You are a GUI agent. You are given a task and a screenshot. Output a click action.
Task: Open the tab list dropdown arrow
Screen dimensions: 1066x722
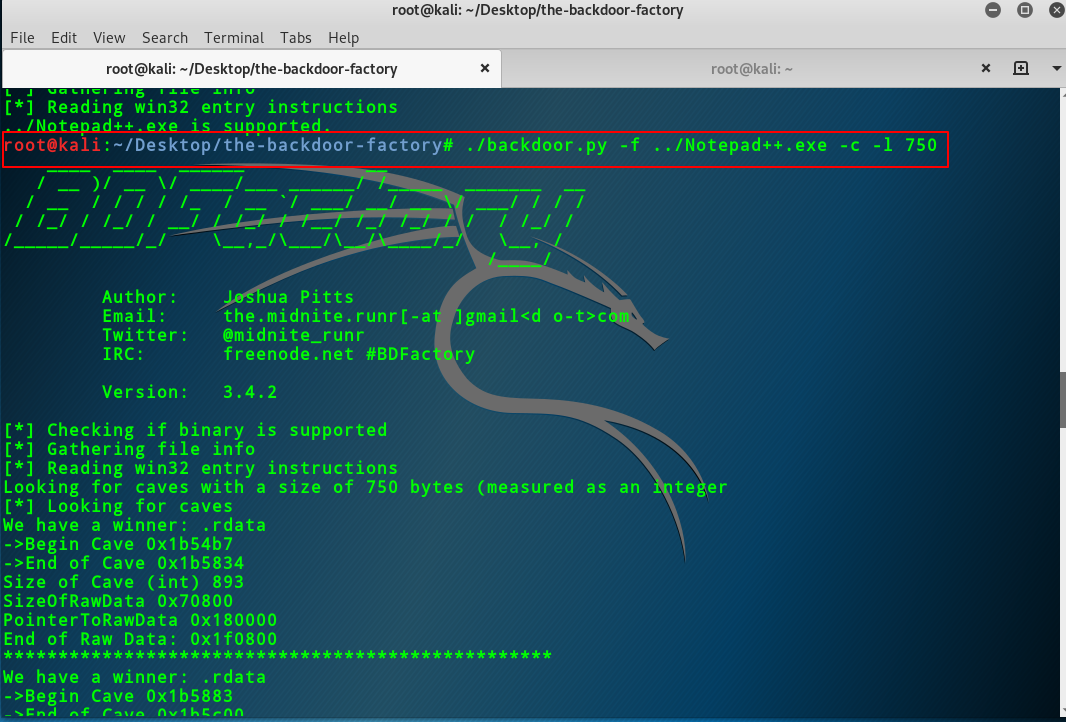click(x=1056, y=69)
